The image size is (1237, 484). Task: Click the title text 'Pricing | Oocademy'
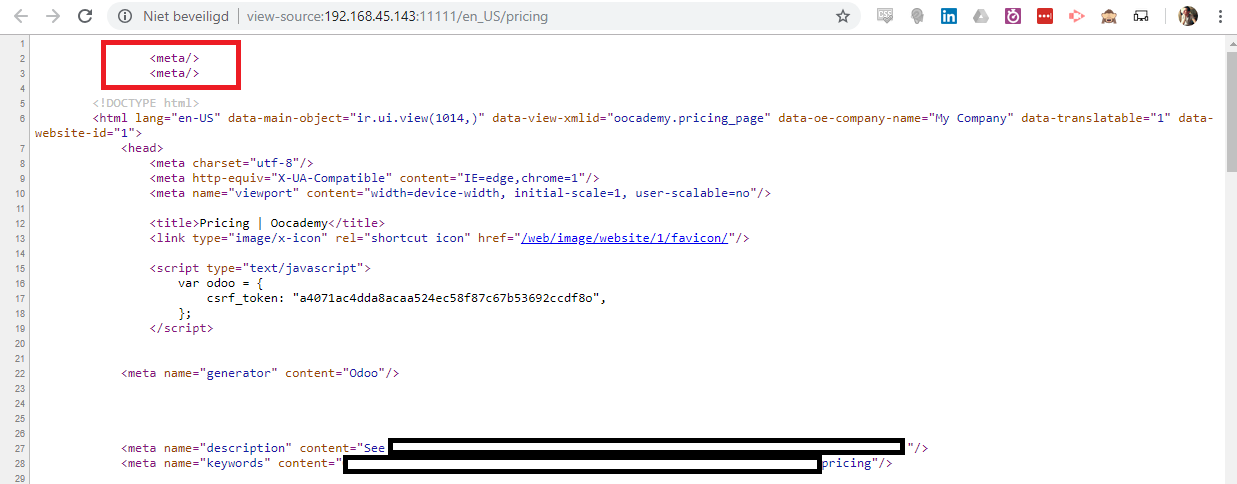coord(263,223)
